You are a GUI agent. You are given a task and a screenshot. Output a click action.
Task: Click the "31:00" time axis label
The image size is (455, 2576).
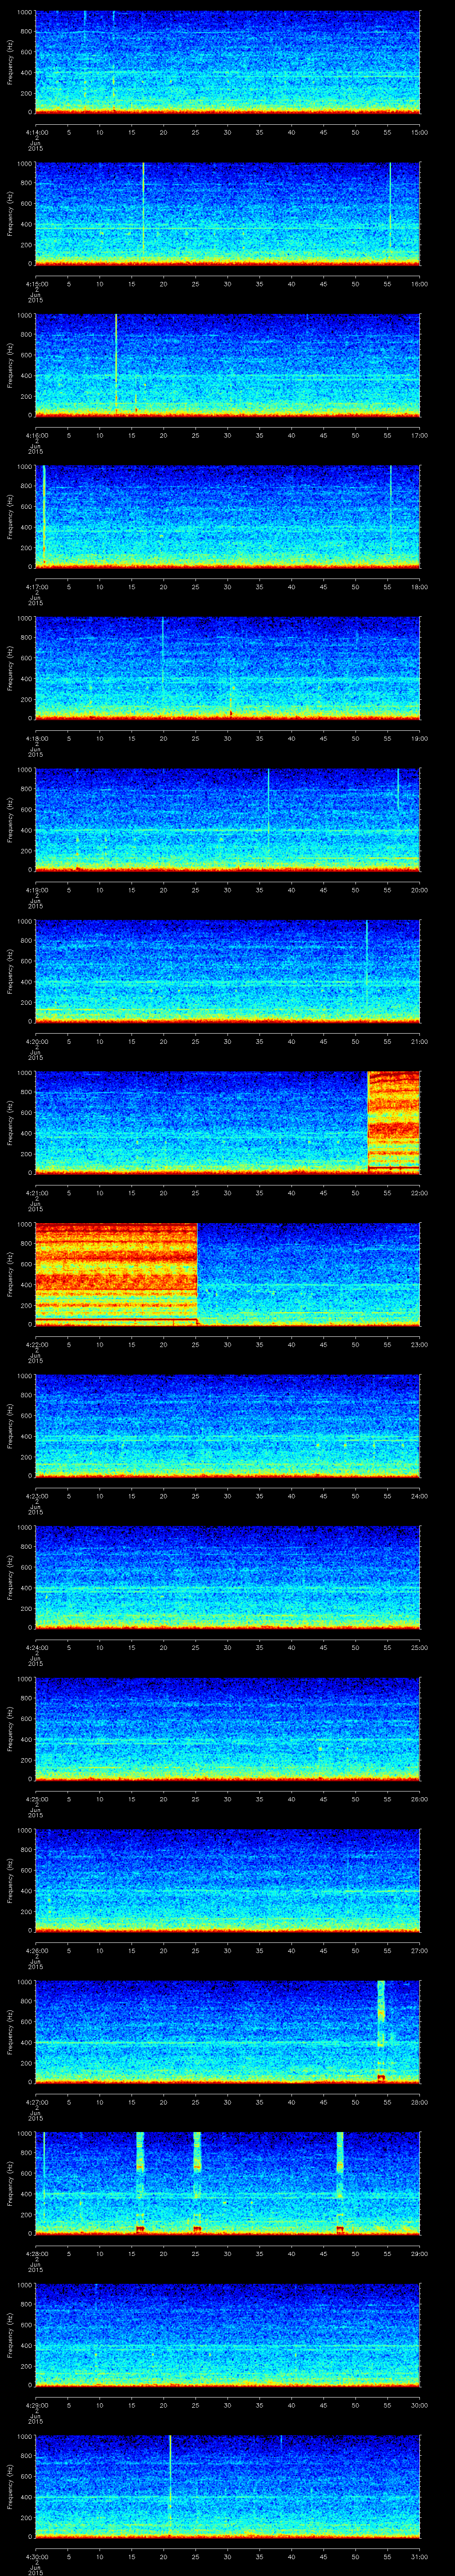click(x=420, y=2557)
